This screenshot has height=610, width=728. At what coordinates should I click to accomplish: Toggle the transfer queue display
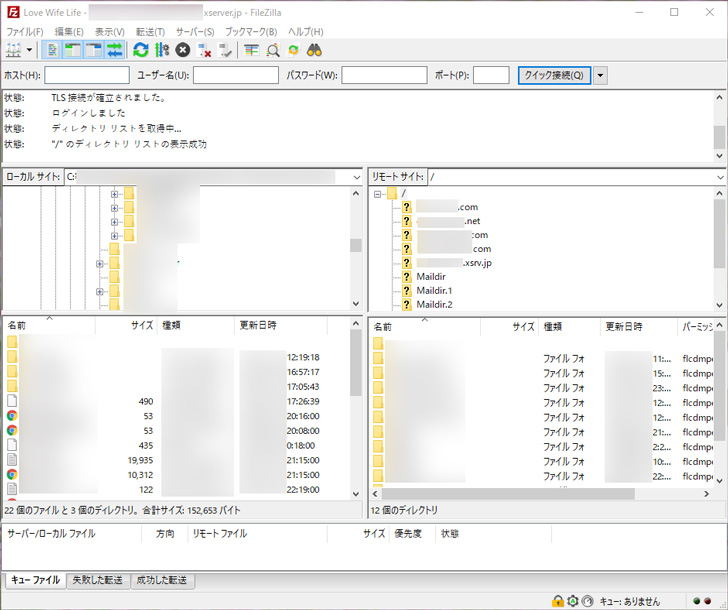115,49
